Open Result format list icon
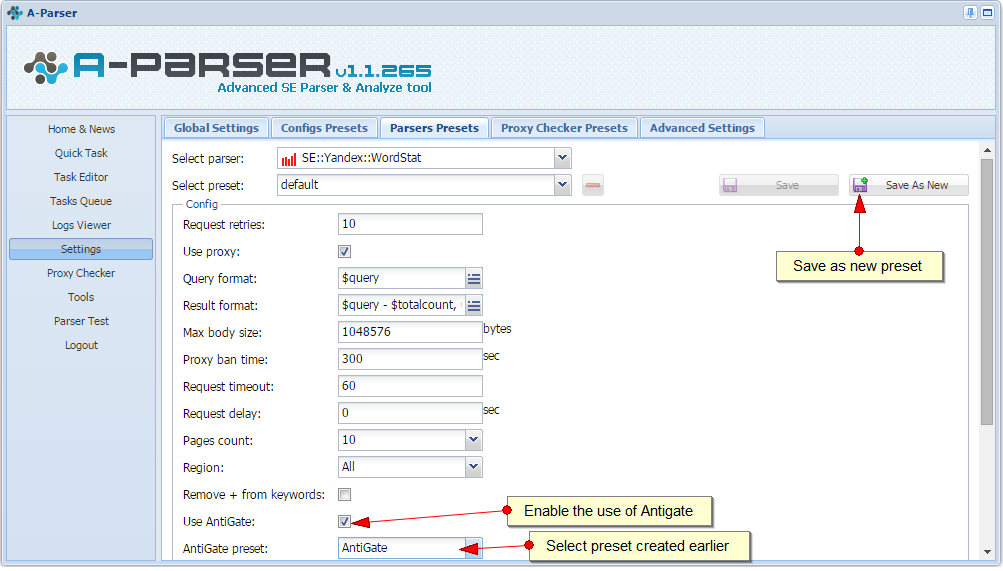The height and width of the screenshot is (571, 1003). tap(474, 305)
